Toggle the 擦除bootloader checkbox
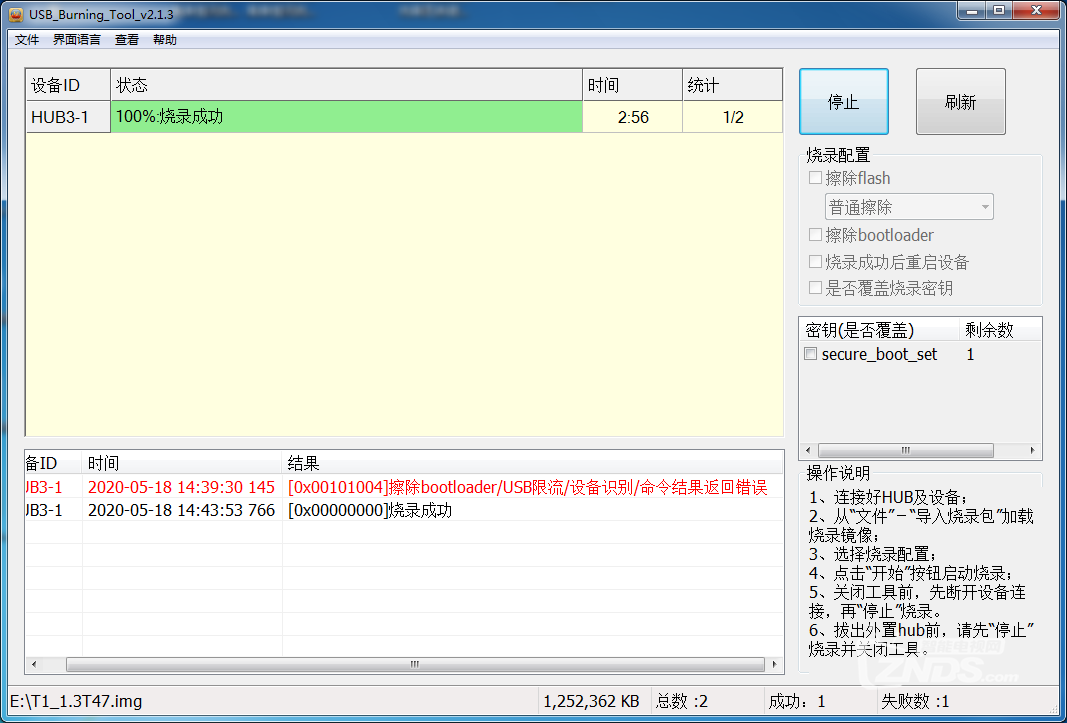 coord(815,235)
